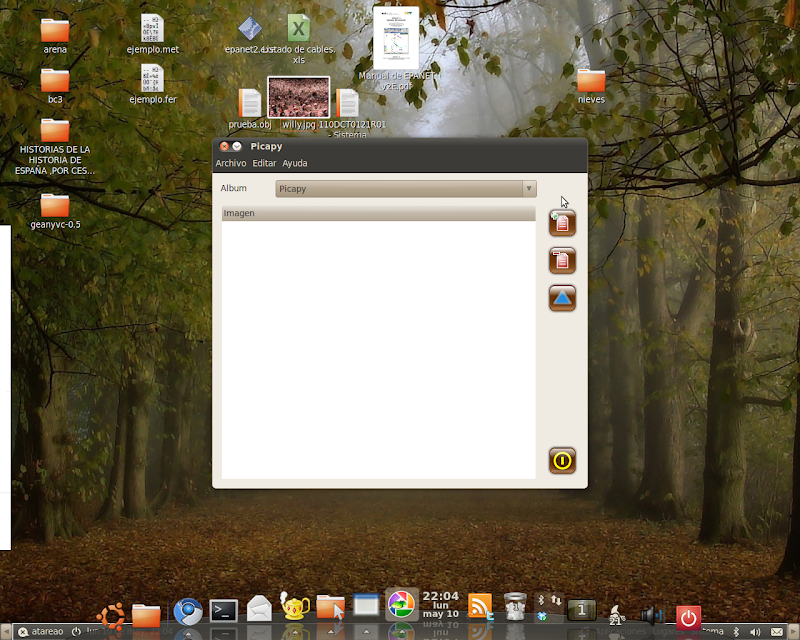Open the terminal from the dock

(x=223, y=611)
